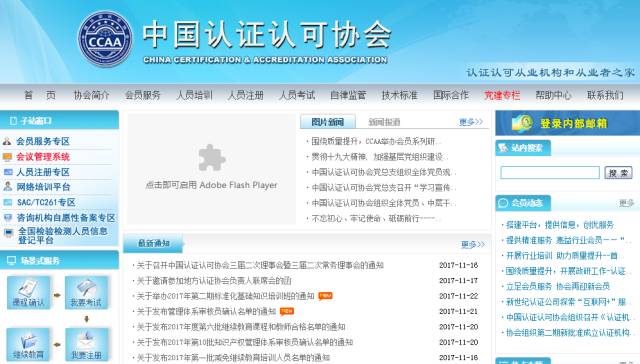Click the 登录内部邮箱 mail banner icon
This screenshot has height=364, width=640.
click(523, 123)
